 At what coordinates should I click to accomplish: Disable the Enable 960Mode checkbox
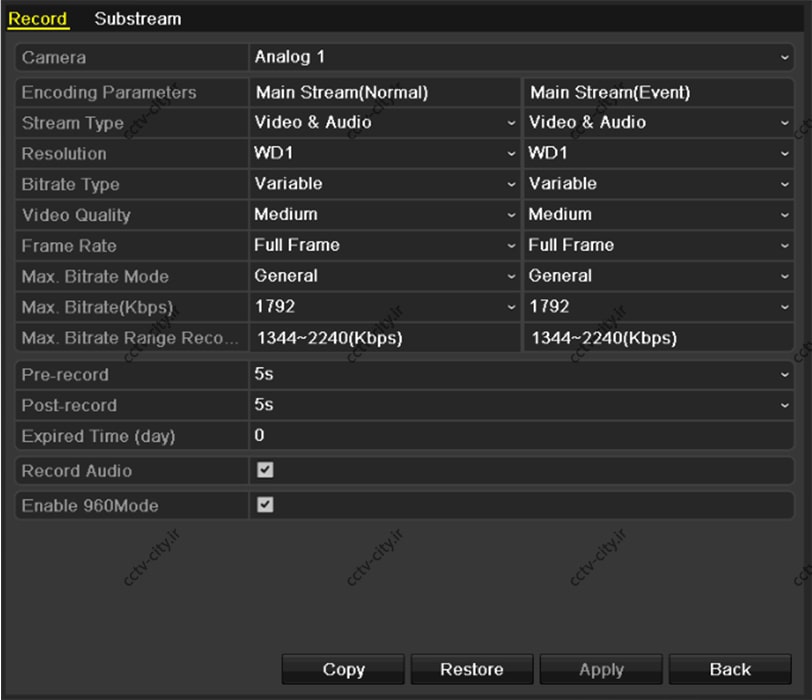(265, 505)
